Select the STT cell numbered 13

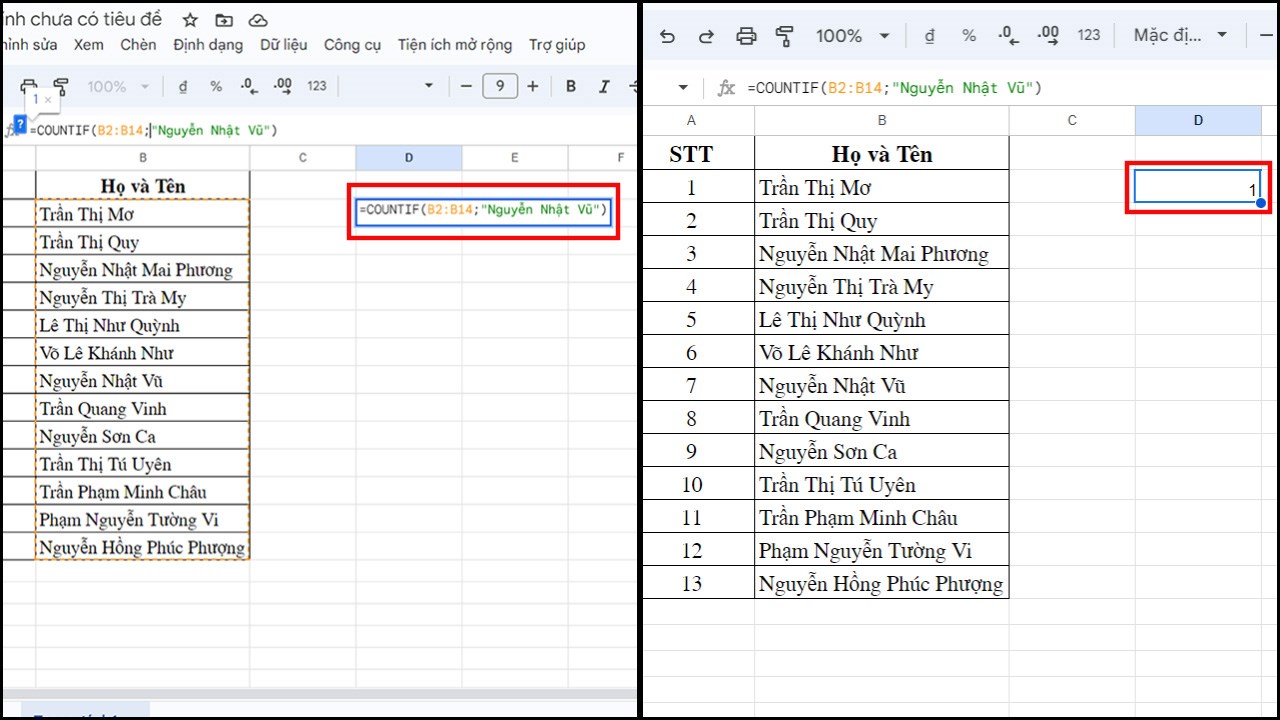691,583
